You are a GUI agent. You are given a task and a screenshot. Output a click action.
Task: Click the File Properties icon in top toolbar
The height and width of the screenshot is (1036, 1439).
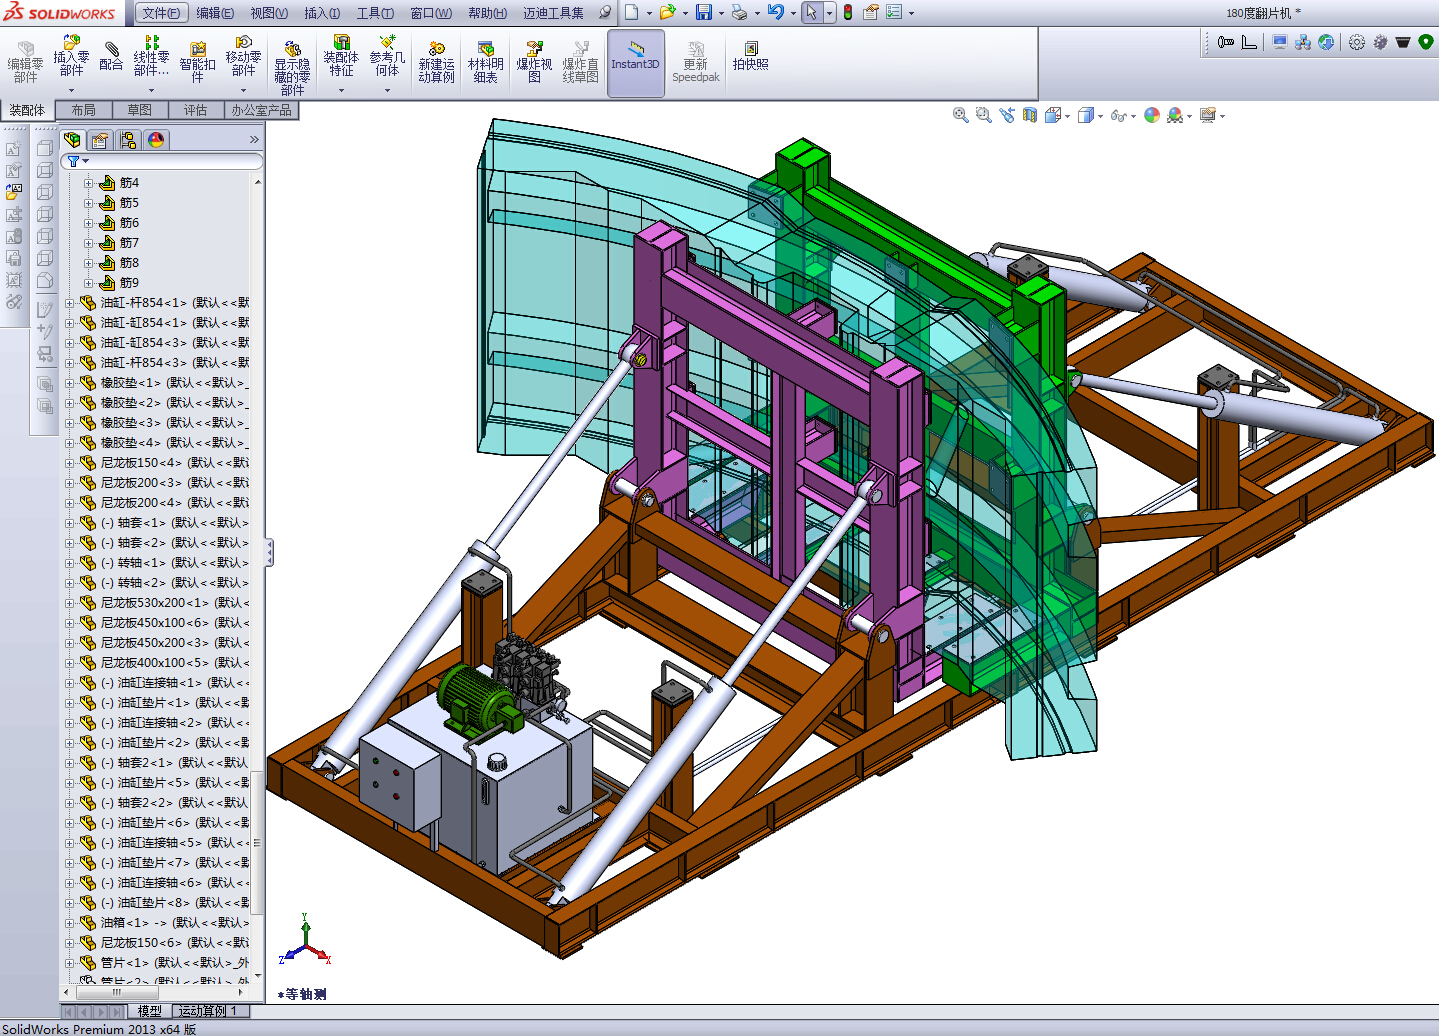coord(871,13)
